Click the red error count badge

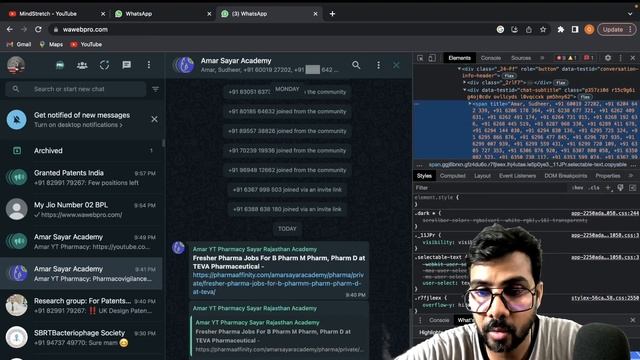pyautogui.click(x=561, y=58)
